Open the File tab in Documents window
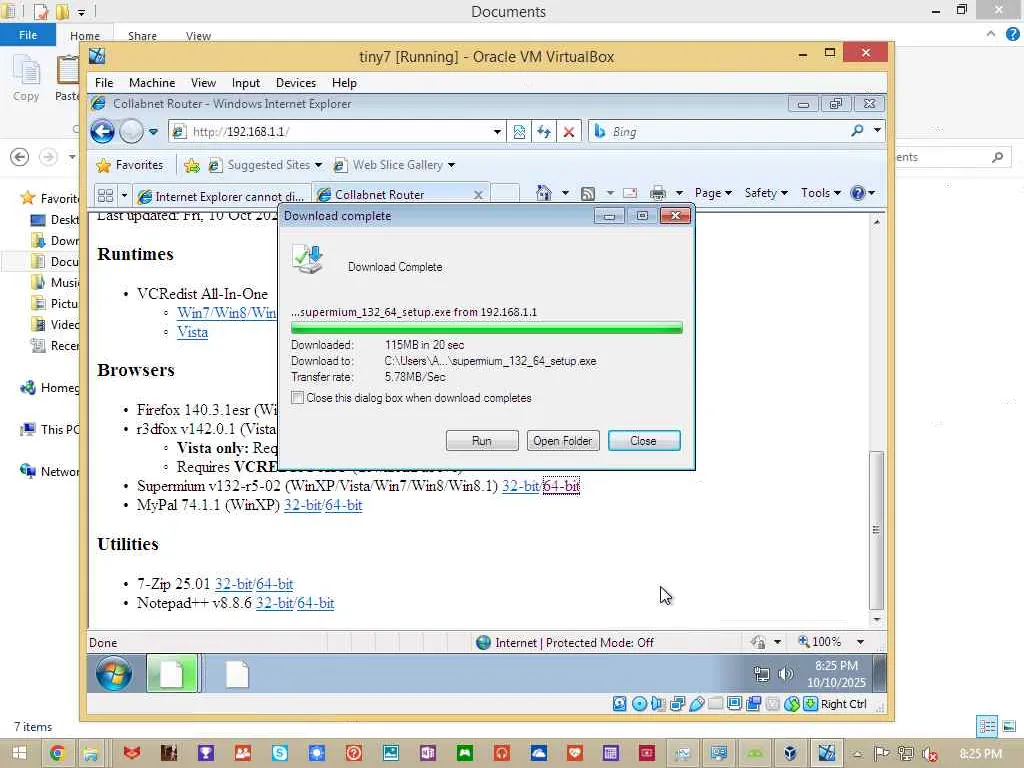 click(27, 35)
